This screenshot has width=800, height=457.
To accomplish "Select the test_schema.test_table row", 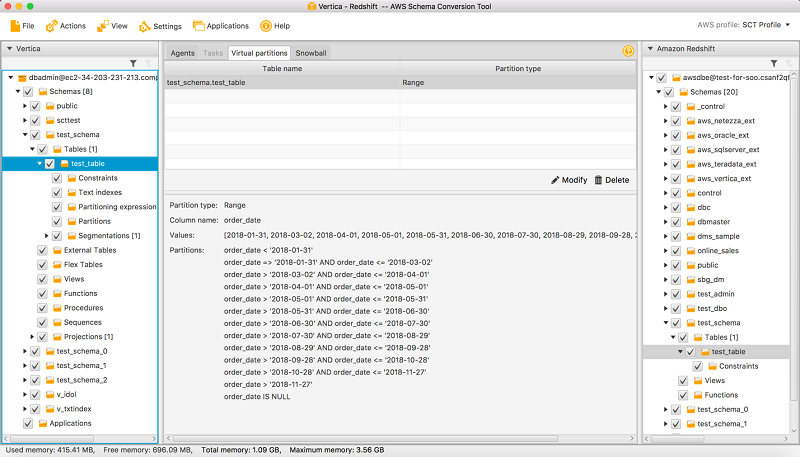I will 401,83.
